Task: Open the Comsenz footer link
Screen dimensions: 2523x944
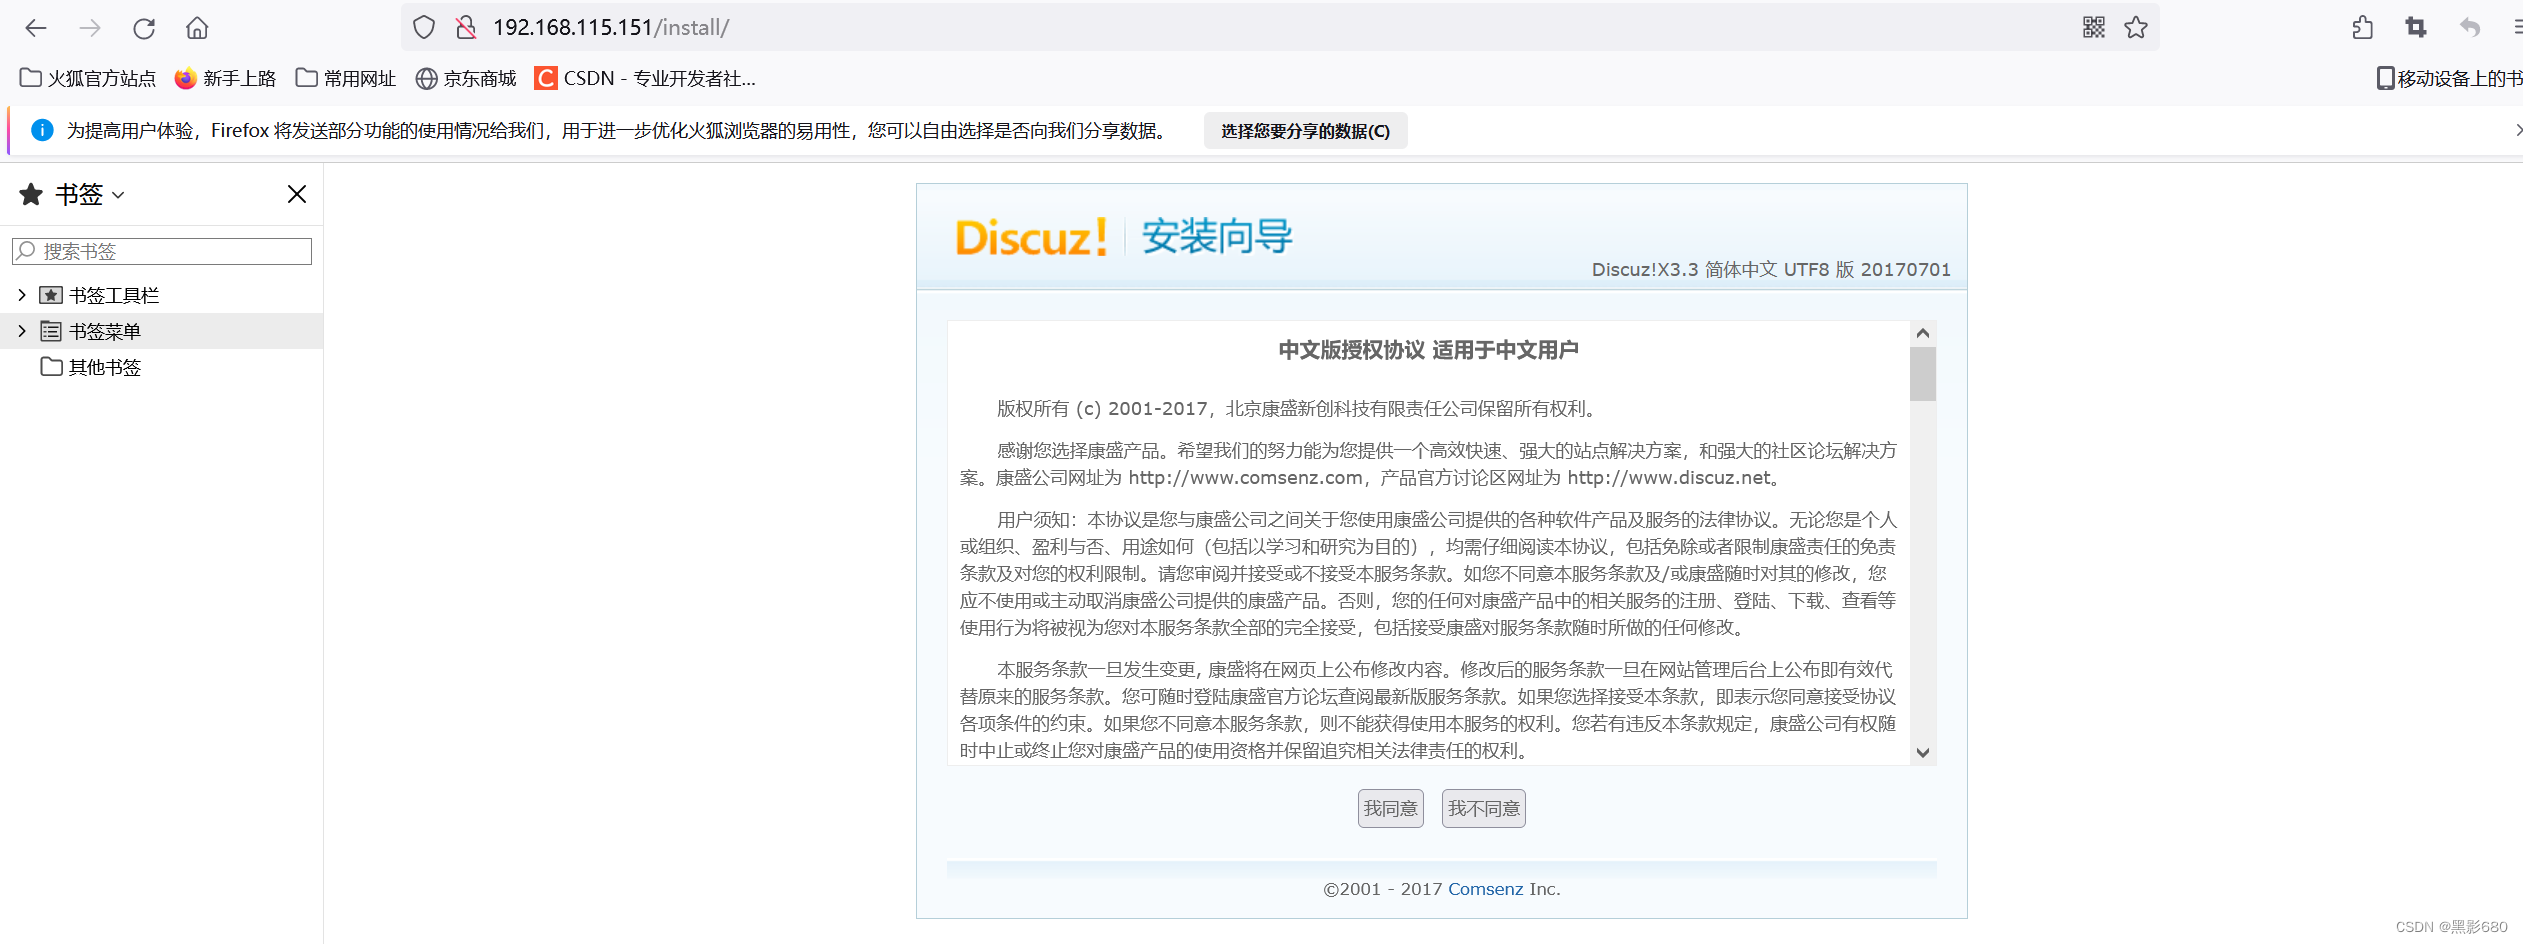Action: click(1485, 889)
